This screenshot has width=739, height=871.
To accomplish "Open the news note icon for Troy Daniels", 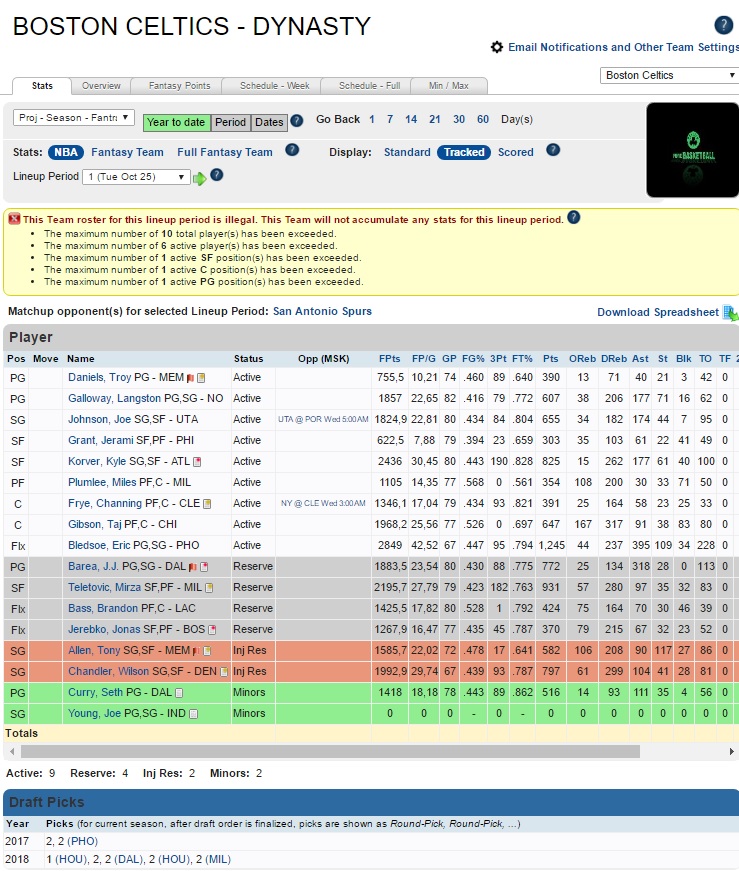I will pos(201,378).
